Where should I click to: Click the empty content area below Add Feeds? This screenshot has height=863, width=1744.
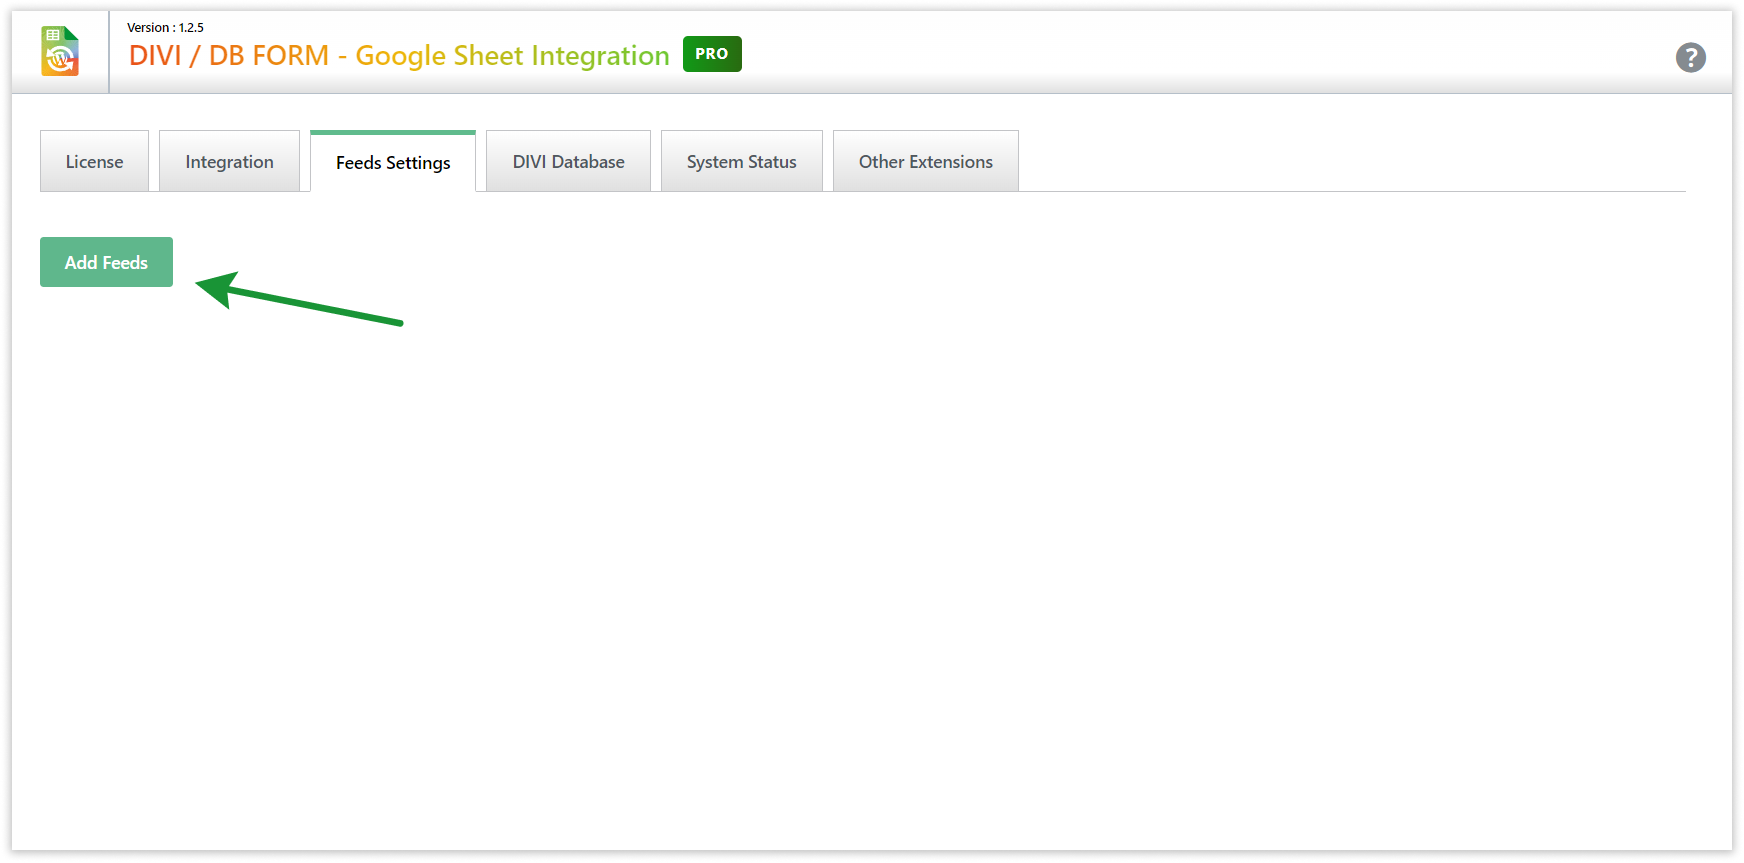800,550
